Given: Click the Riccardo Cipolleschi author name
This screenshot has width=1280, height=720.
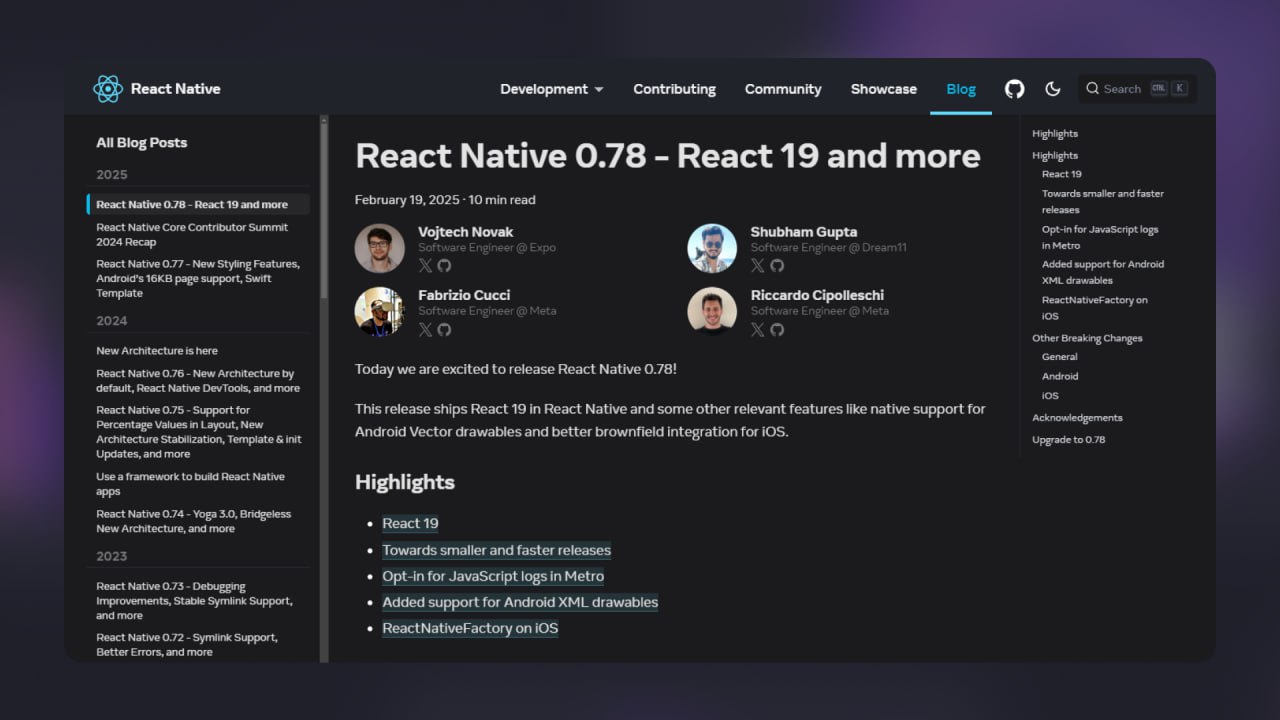Looking at the screenshot, I should 817,295.
